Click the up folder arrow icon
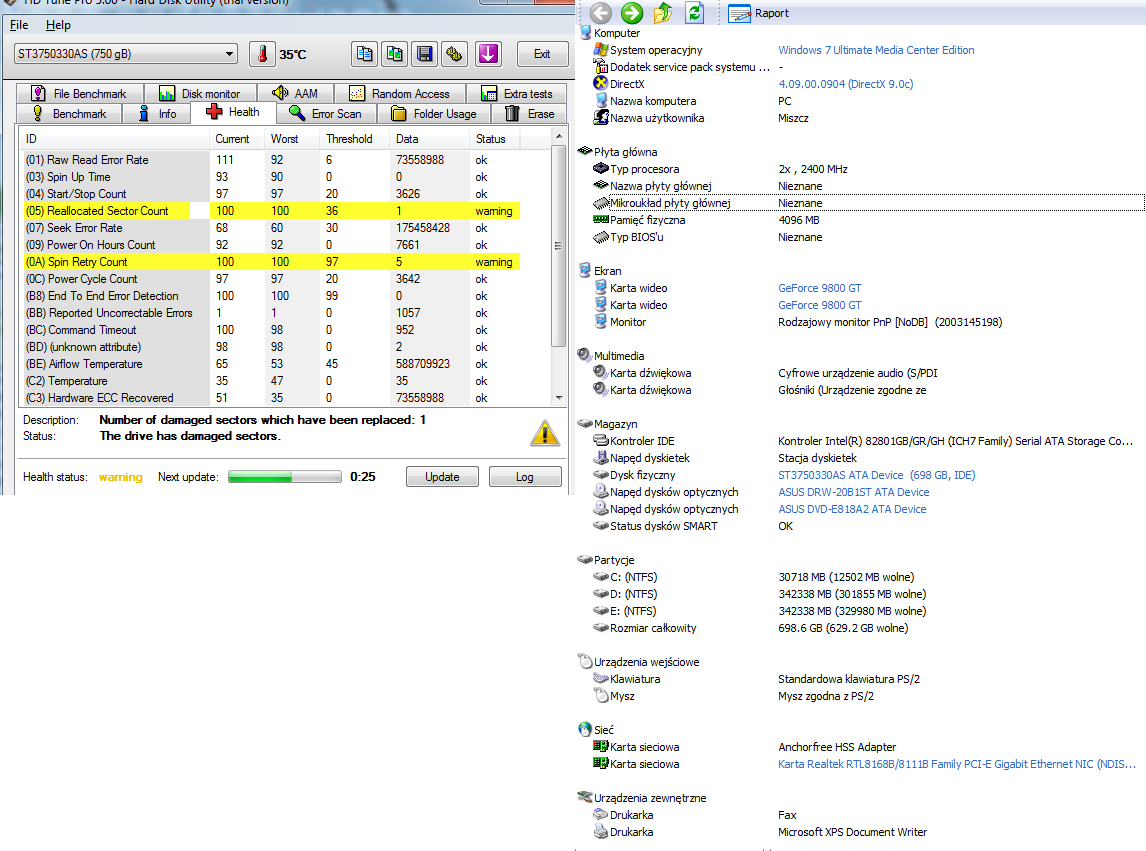Screen dimensions: 1146x851 (663, 12)
